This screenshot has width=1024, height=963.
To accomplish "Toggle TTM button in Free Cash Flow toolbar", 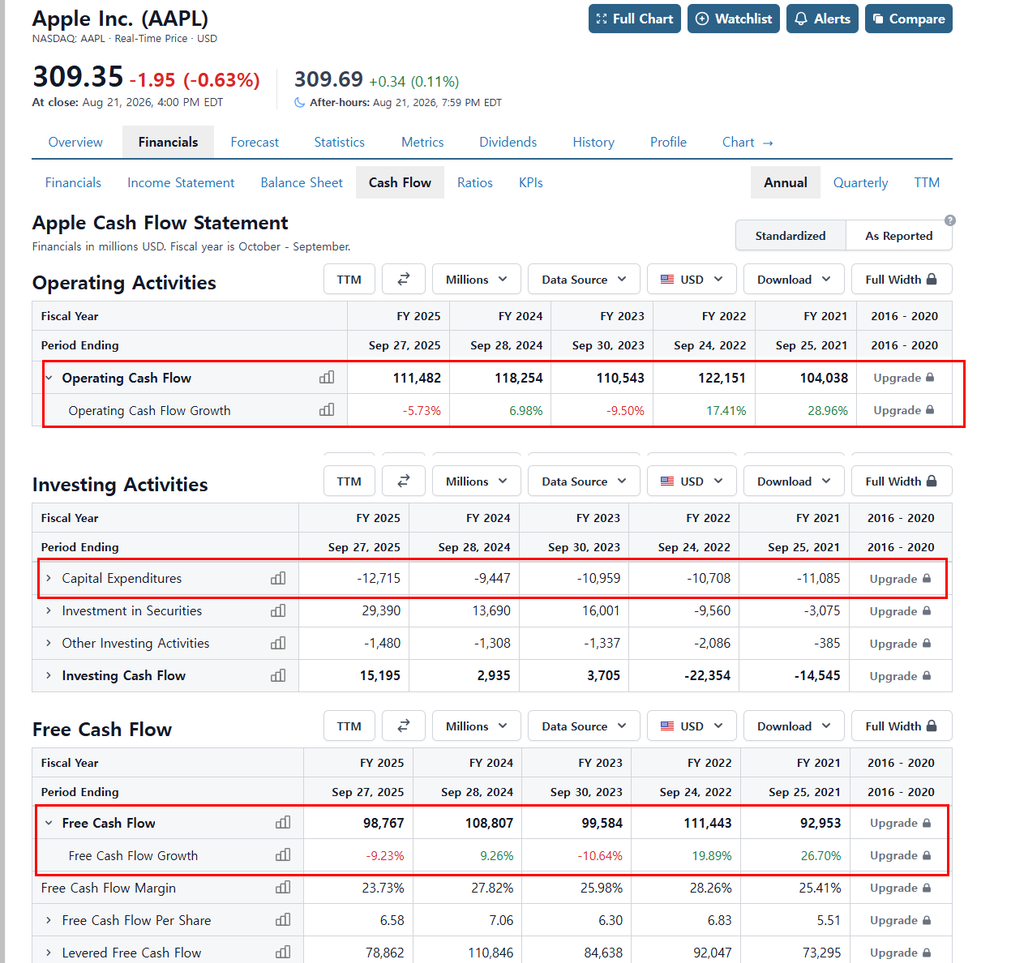I will point(349,726).
